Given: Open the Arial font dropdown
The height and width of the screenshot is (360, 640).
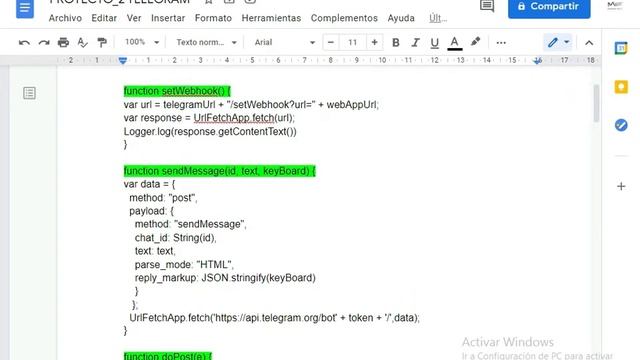Looking at the screenshot, I should click(284, 42).
